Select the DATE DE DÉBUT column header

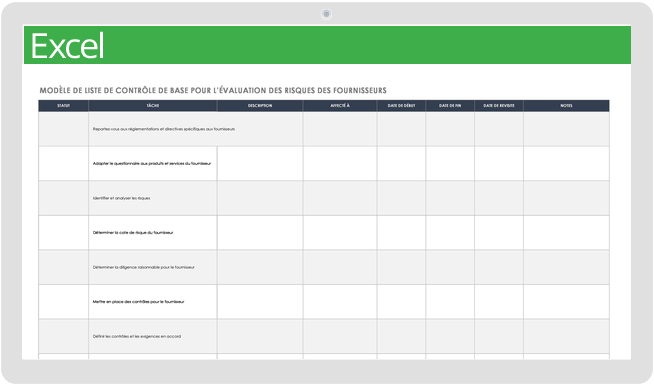[x=401, y=106]
